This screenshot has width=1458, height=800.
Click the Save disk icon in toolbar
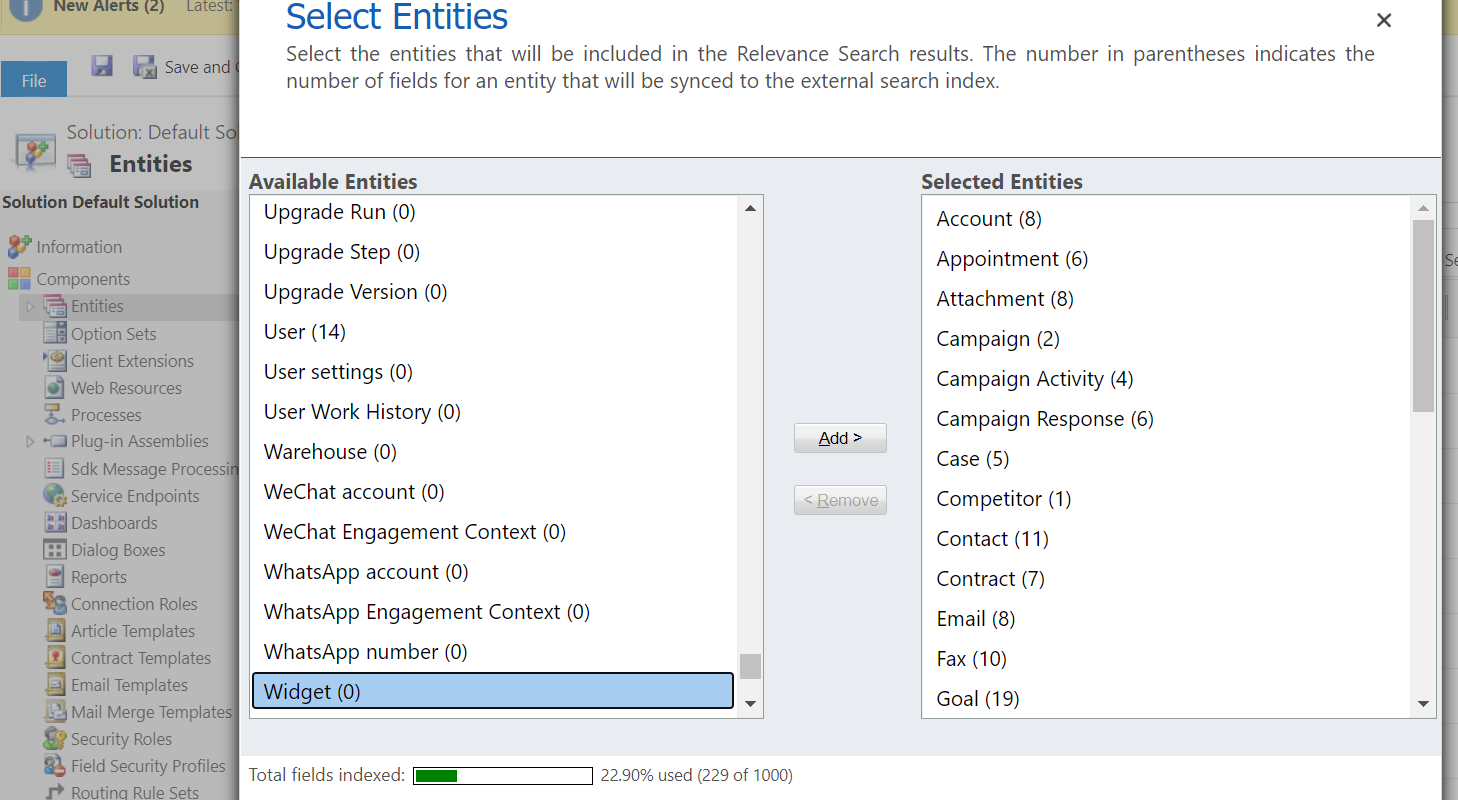tap(102, 66)
